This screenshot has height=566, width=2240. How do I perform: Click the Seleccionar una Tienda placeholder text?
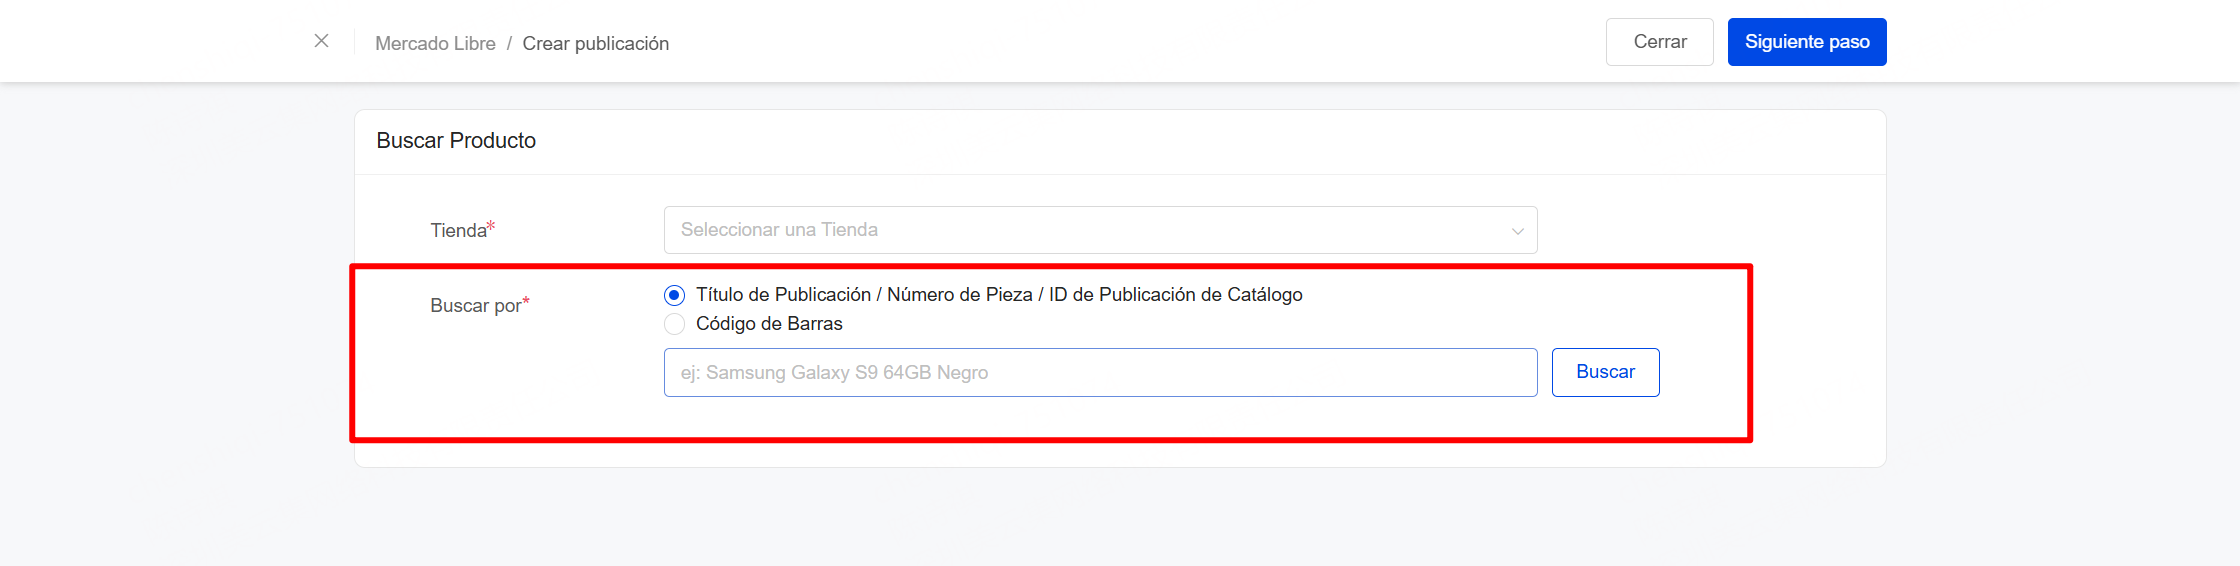click(x=779, y=230)
